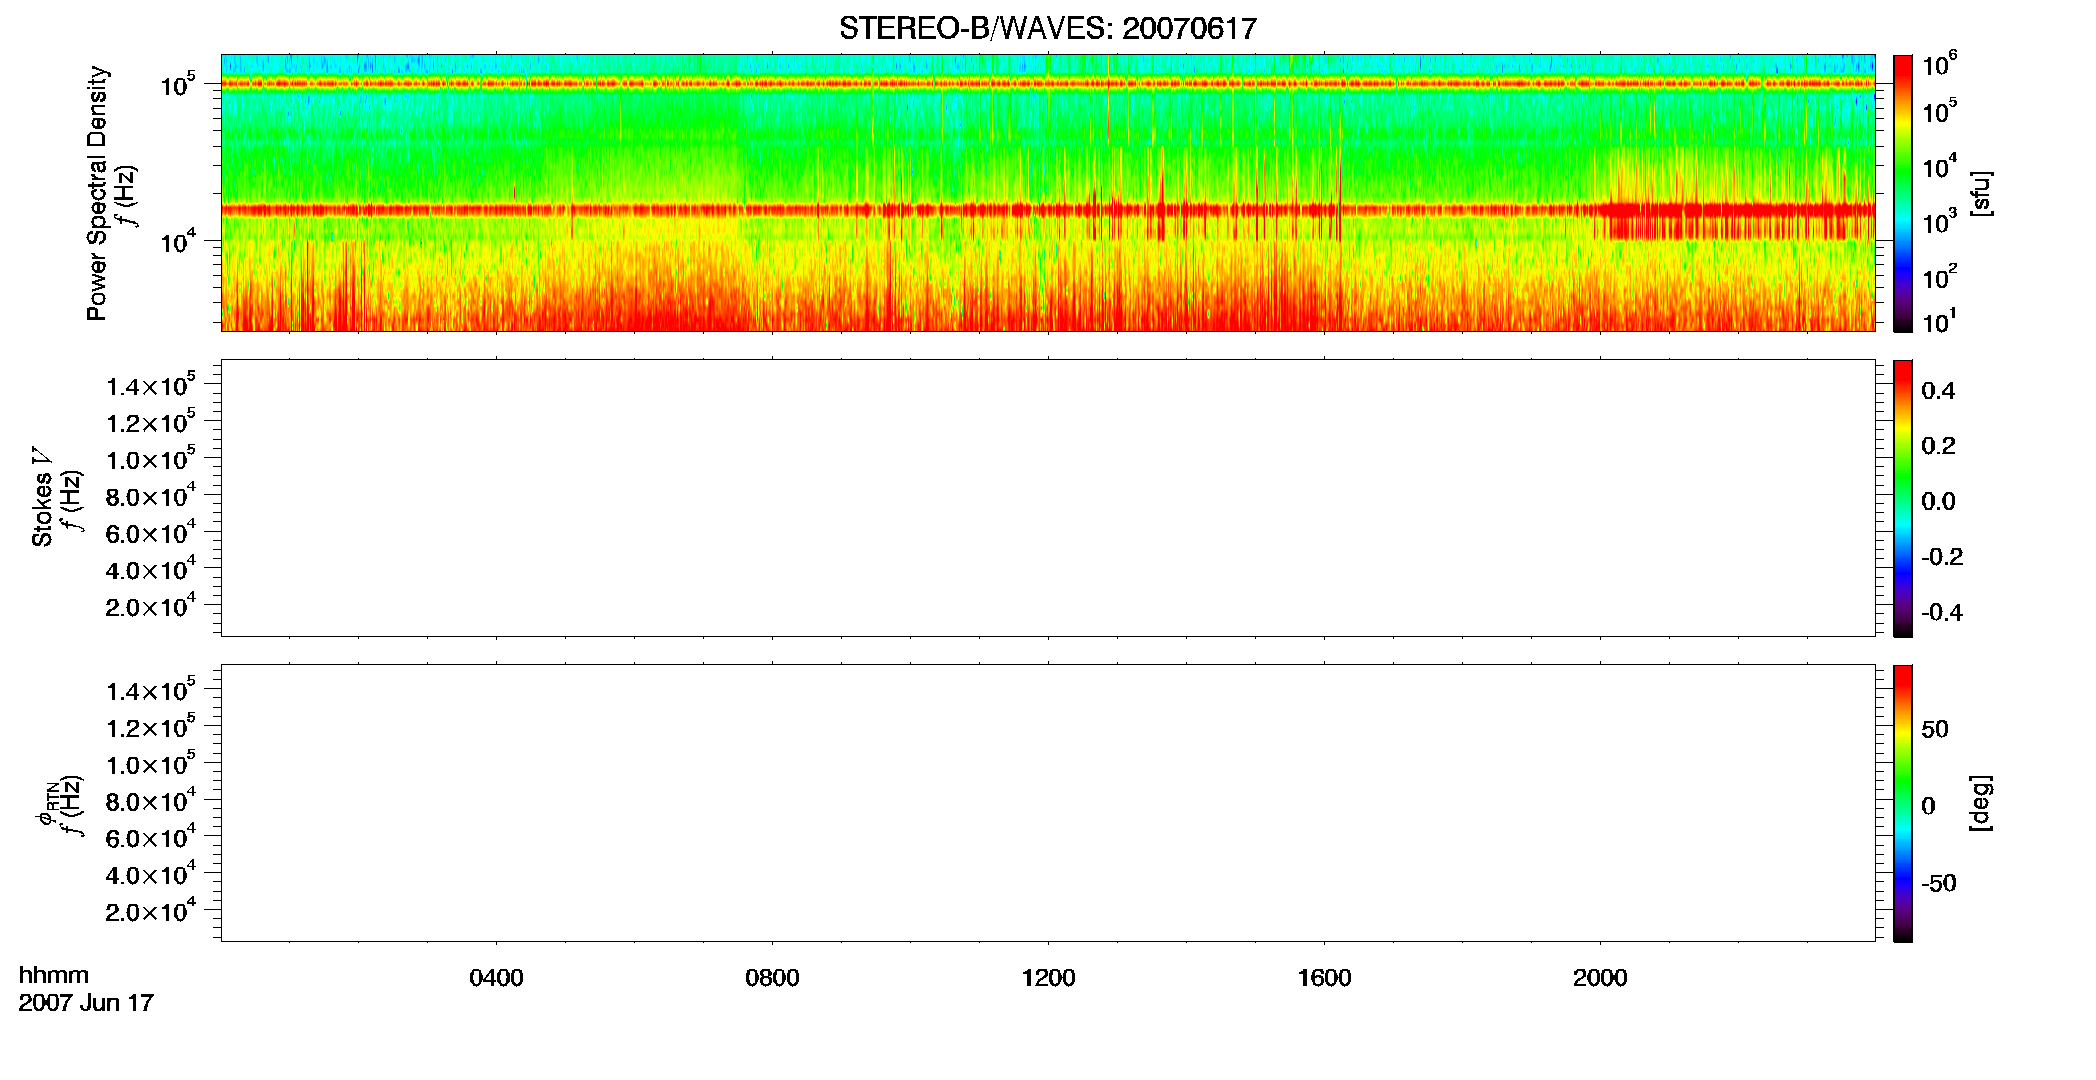The width and height of the screenshot is (2096, 1080).
Task: Click the Stokes V axis title
Action: pyautogui.click(x=42, y=498)
